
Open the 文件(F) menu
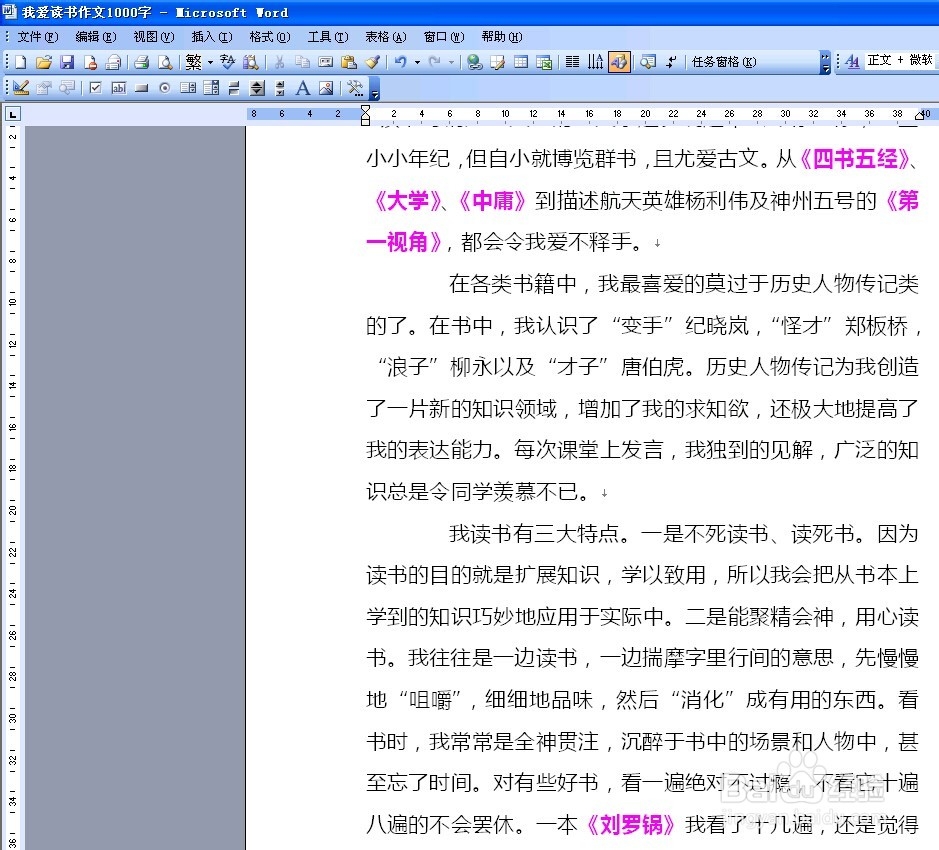38,37
